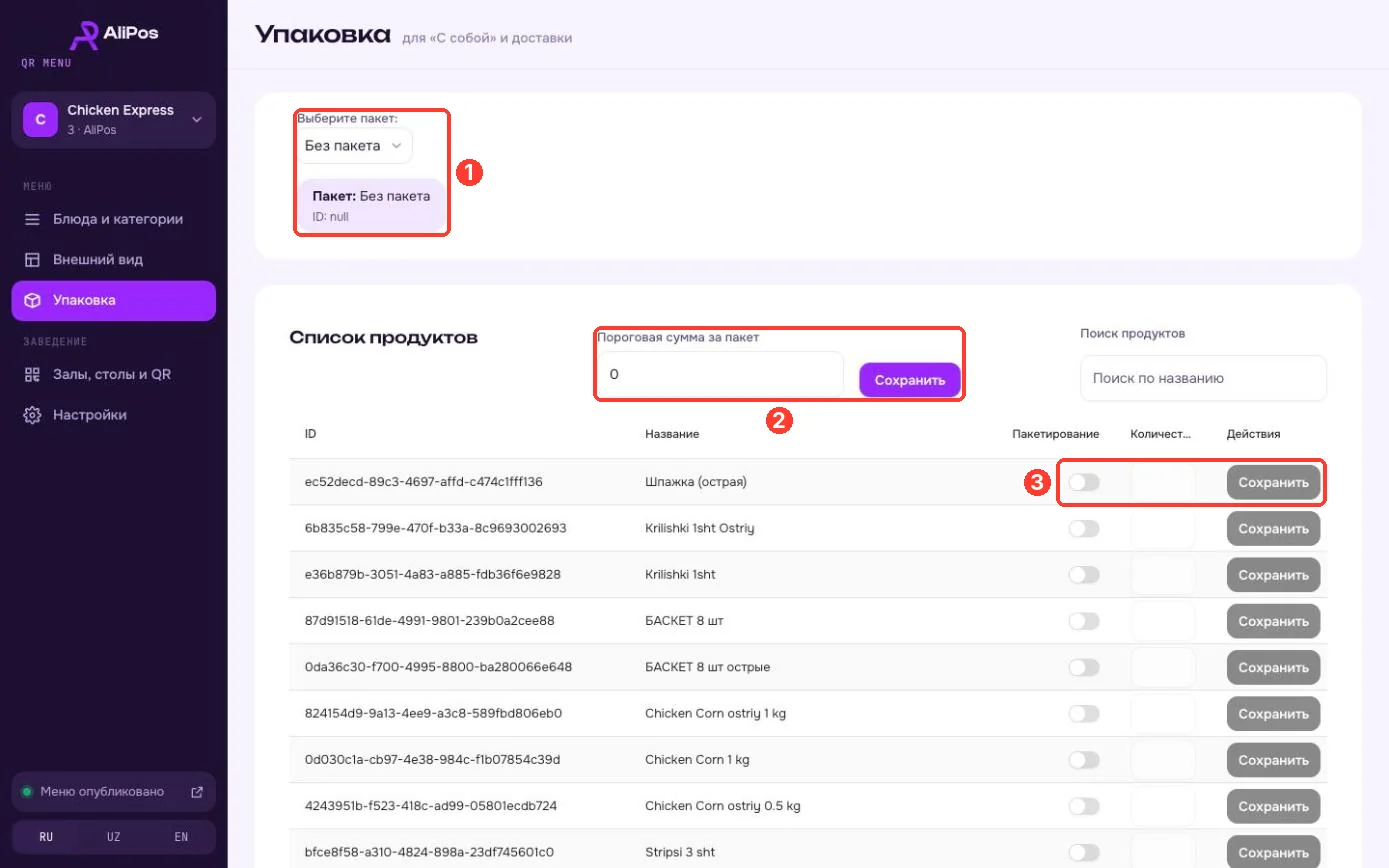Viewport: 1389px width, 868px height.
Task: Click the gear icon beside Настройки
Action: 33,415
